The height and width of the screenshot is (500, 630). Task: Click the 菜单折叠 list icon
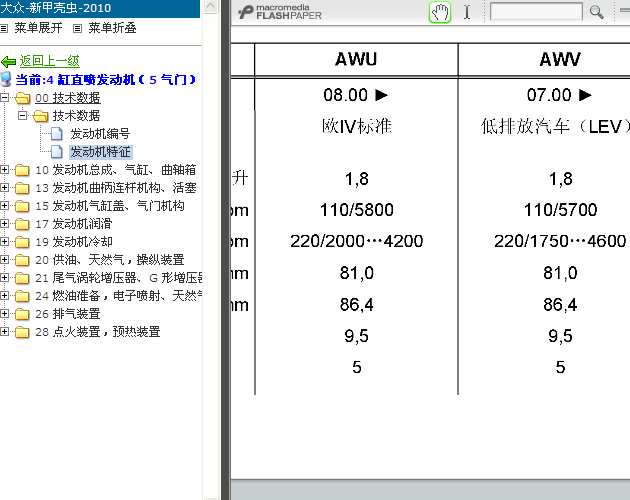click(x=78, y=29)
